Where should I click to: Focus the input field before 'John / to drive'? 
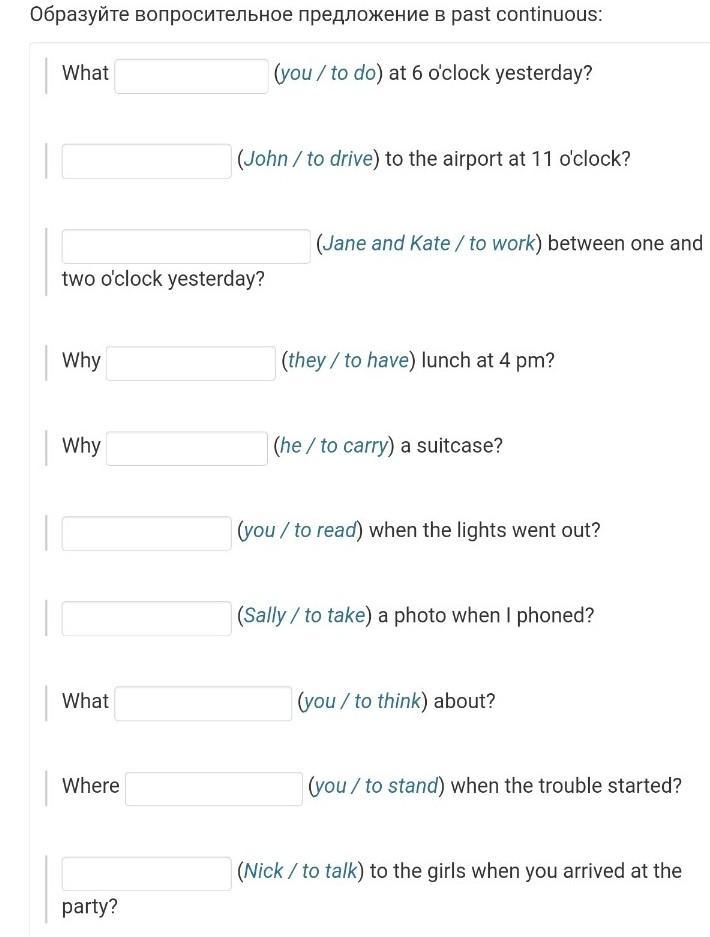click(146, 161)
